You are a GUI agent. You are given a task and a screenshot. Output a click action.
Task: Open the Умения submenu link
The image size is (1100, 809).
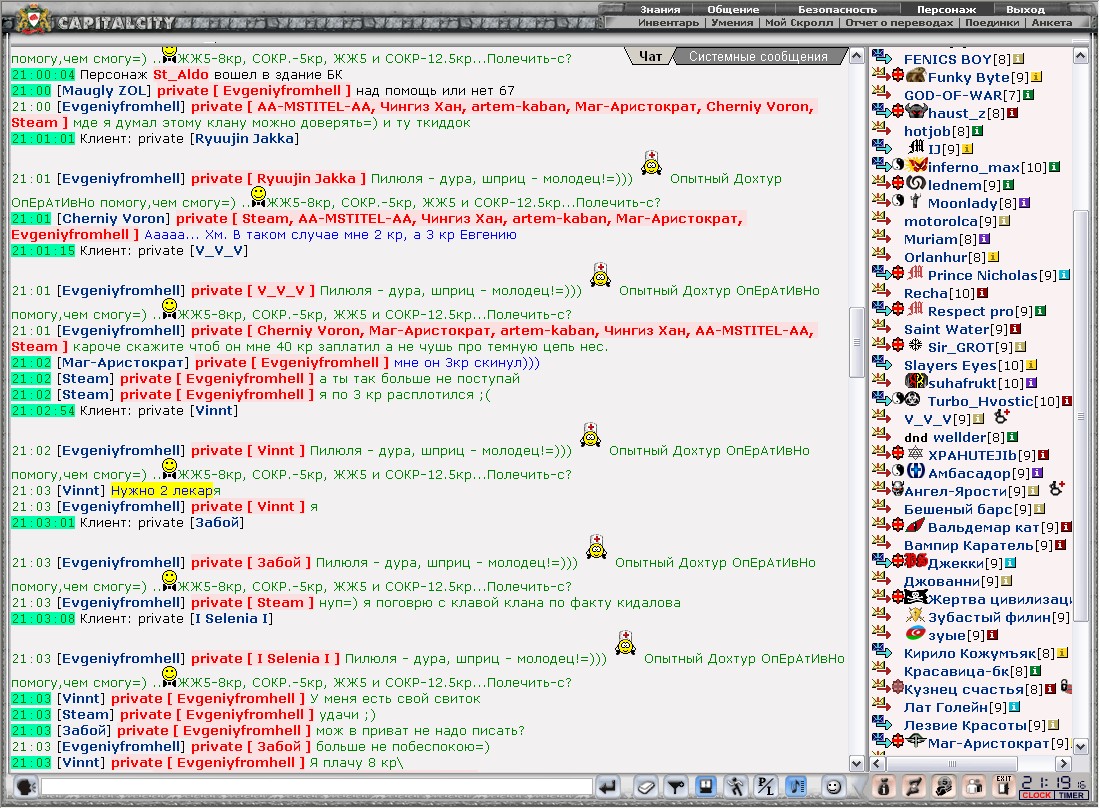pyautogui.click(x=732, y=22)
